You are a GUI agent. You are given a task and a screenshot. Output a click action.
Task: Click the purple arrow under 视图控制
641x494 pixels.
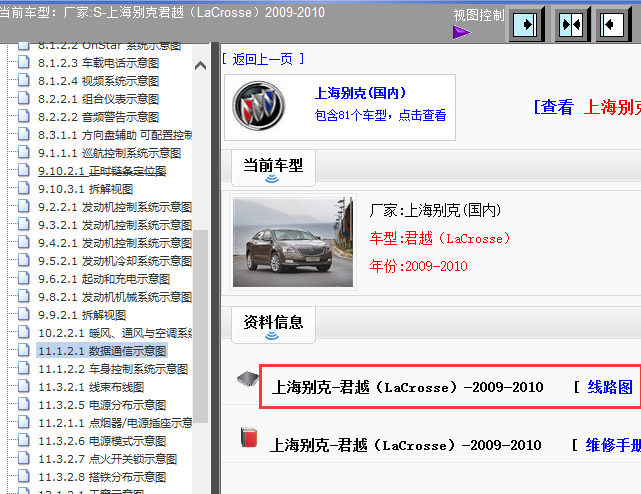pyautogui.click(x=462, y=32)
